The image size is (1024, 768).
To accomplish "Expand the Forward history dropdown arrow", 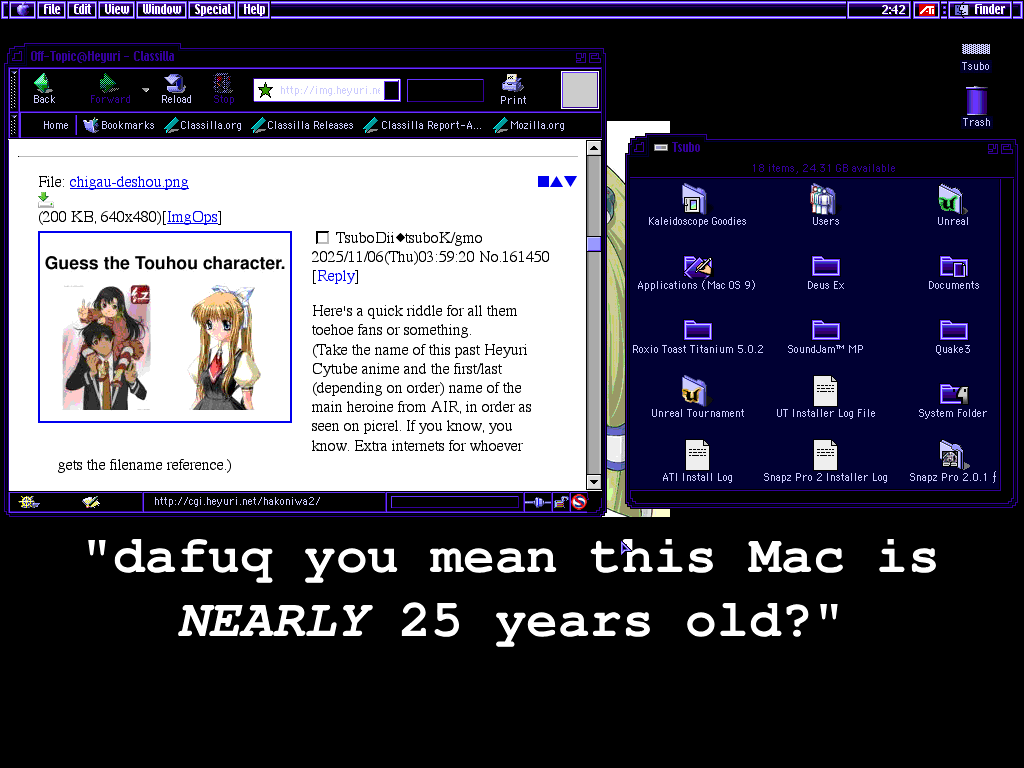I will (146, 89).
